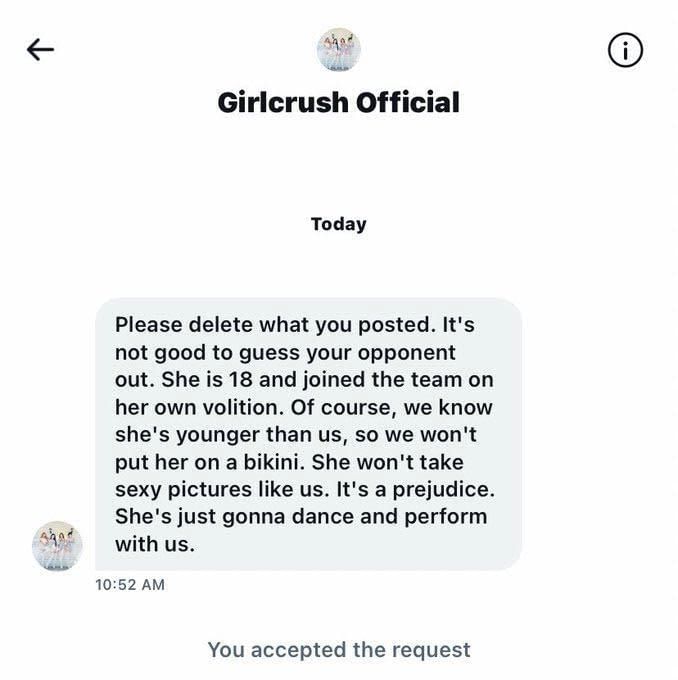Tap the profile picture above Girlcrush Official

[x=338, y=49]
